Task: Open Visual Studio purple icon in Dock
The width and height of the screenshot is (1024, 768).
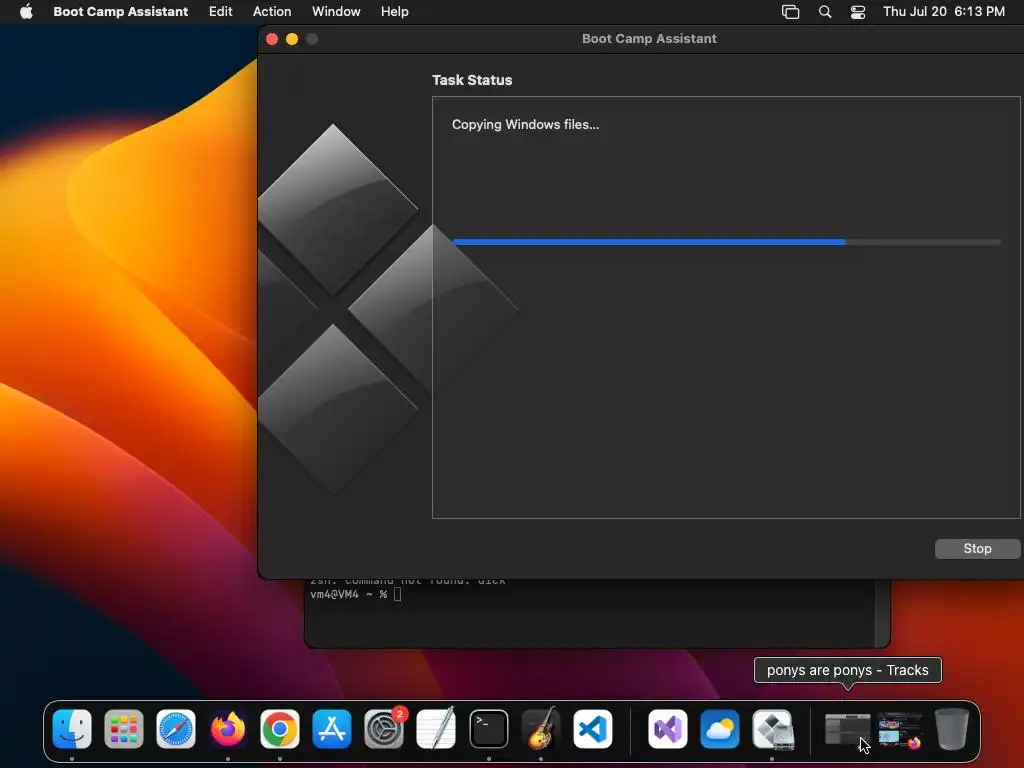Action: coord(667,729)
